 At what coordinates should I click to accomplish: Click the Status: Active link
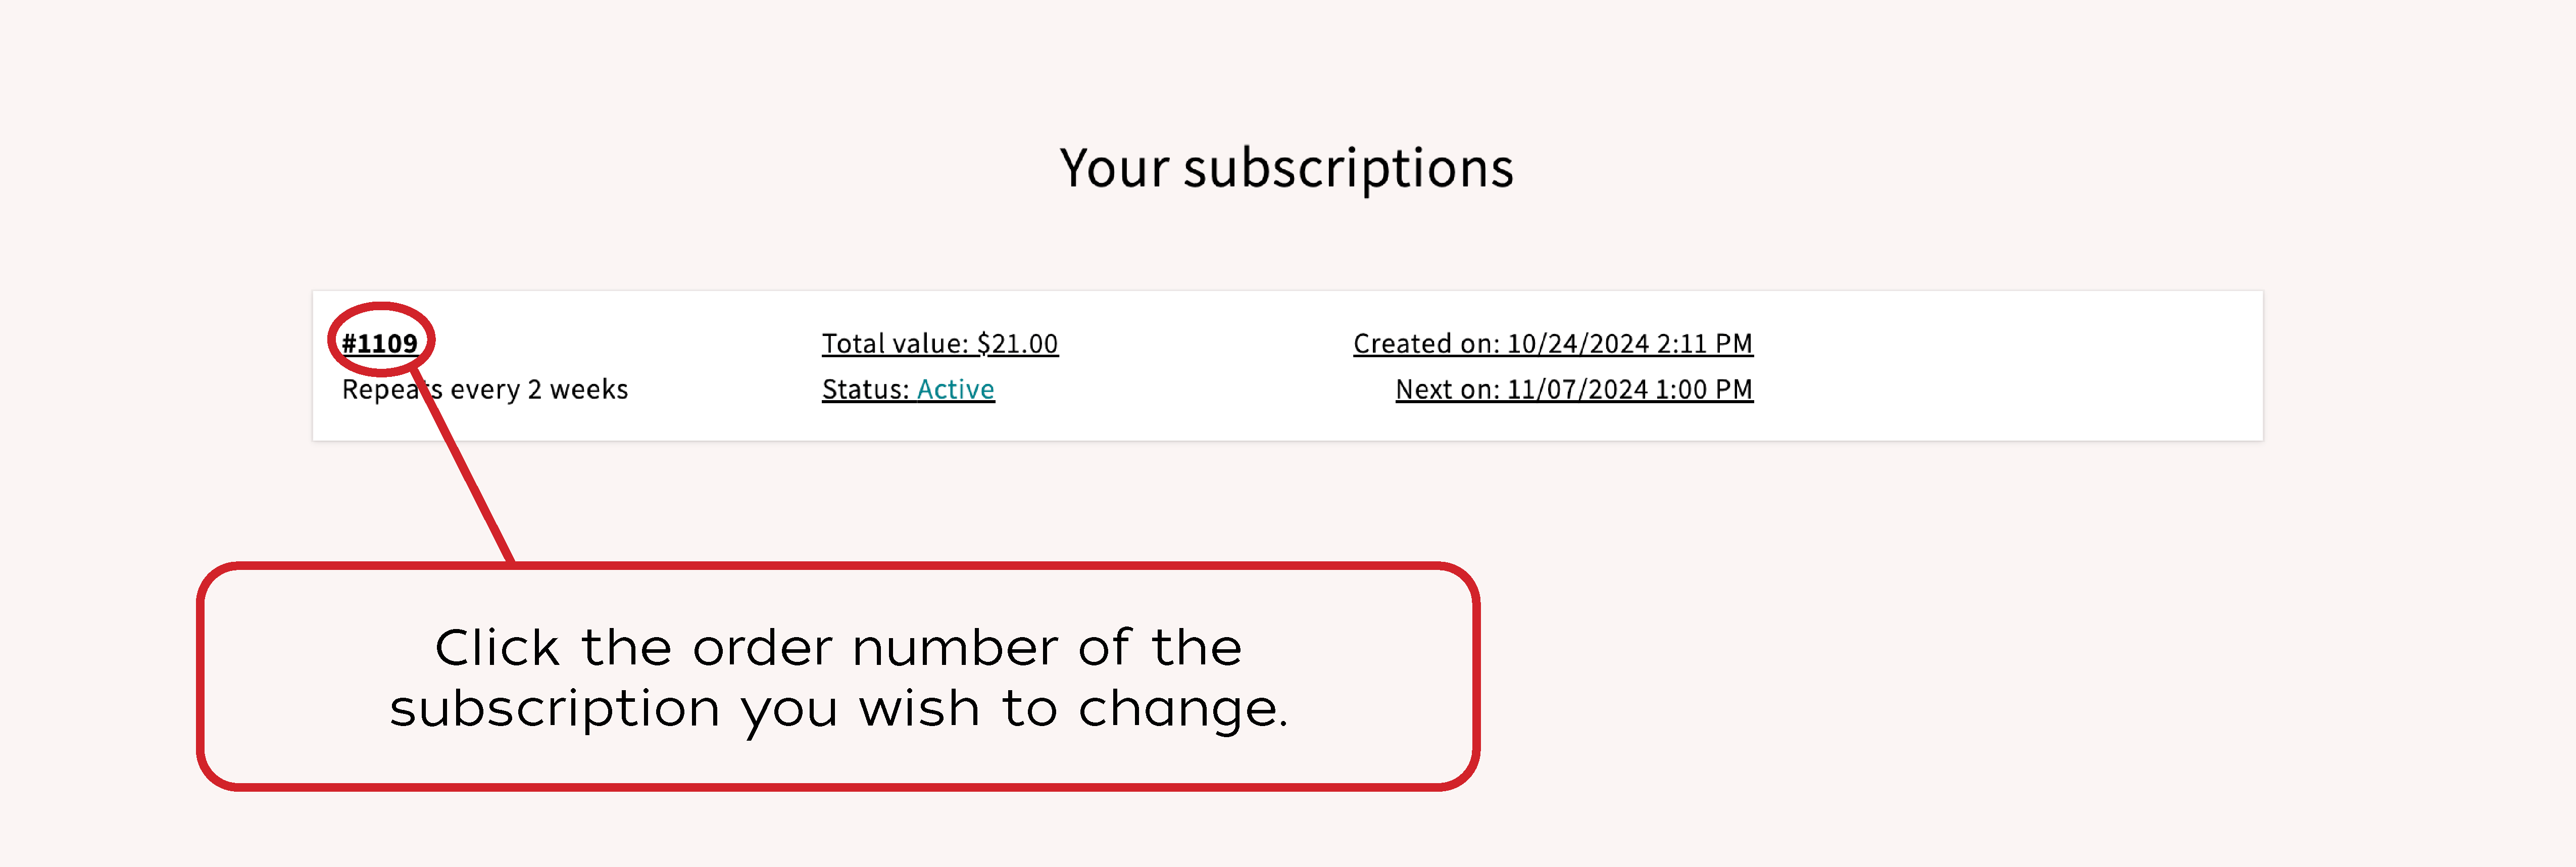907,389
